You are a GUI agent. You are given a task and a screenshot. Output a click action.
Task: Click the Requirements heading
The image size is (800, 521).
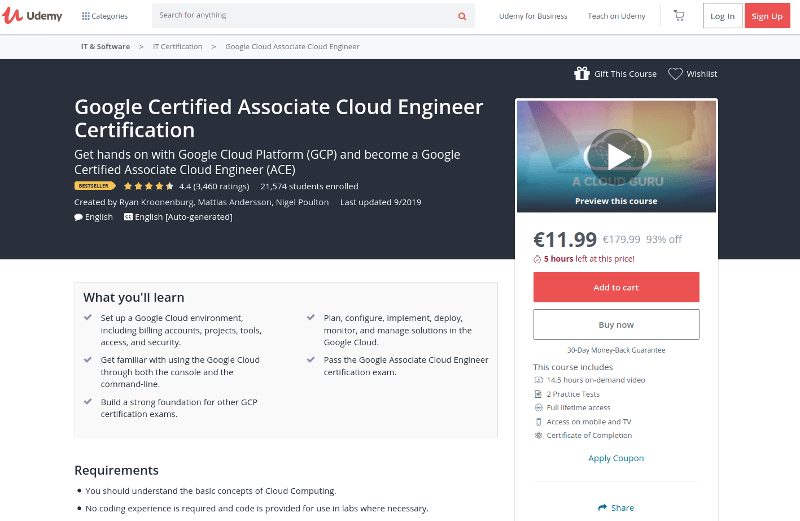pyautogui.click(x=116, y=470)
